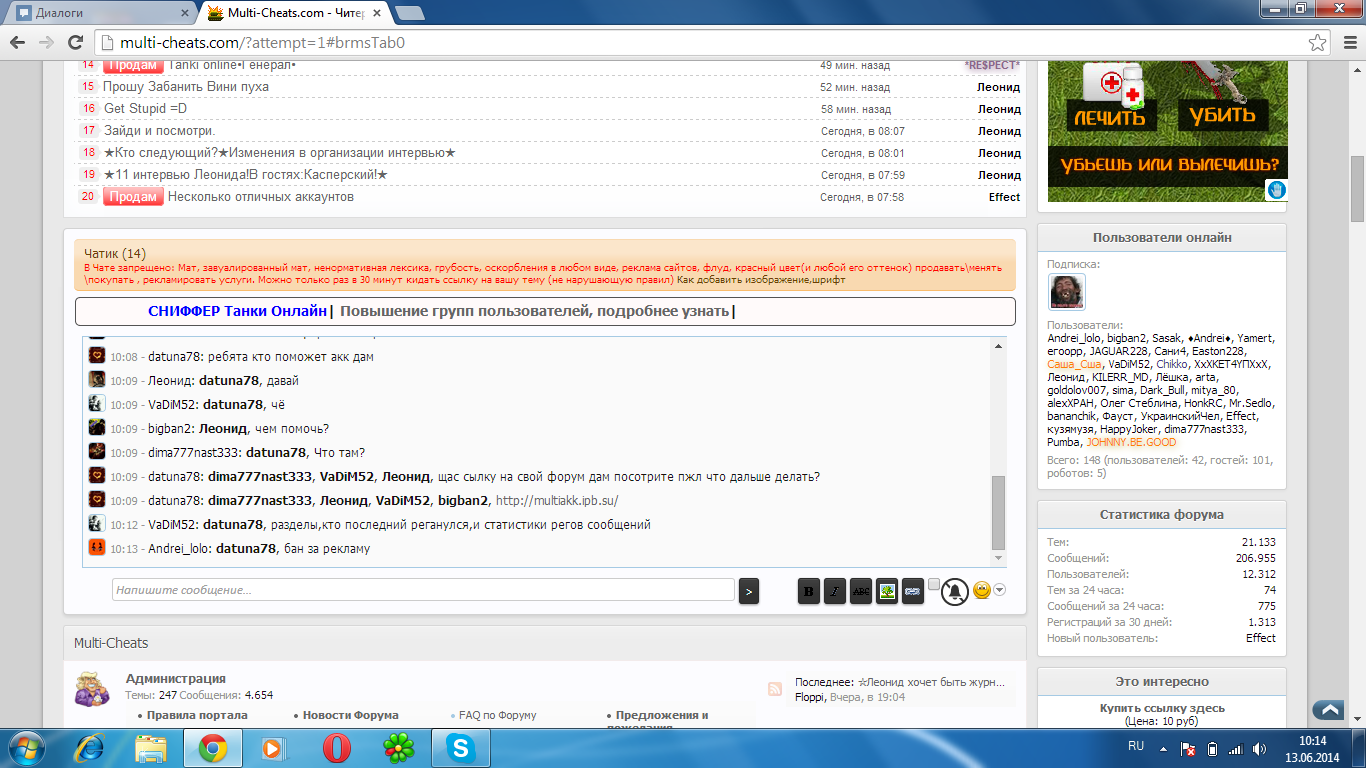Open Effect's profile in topic row 20
Screen dimensions: 1366x768
coord(1004,197)
